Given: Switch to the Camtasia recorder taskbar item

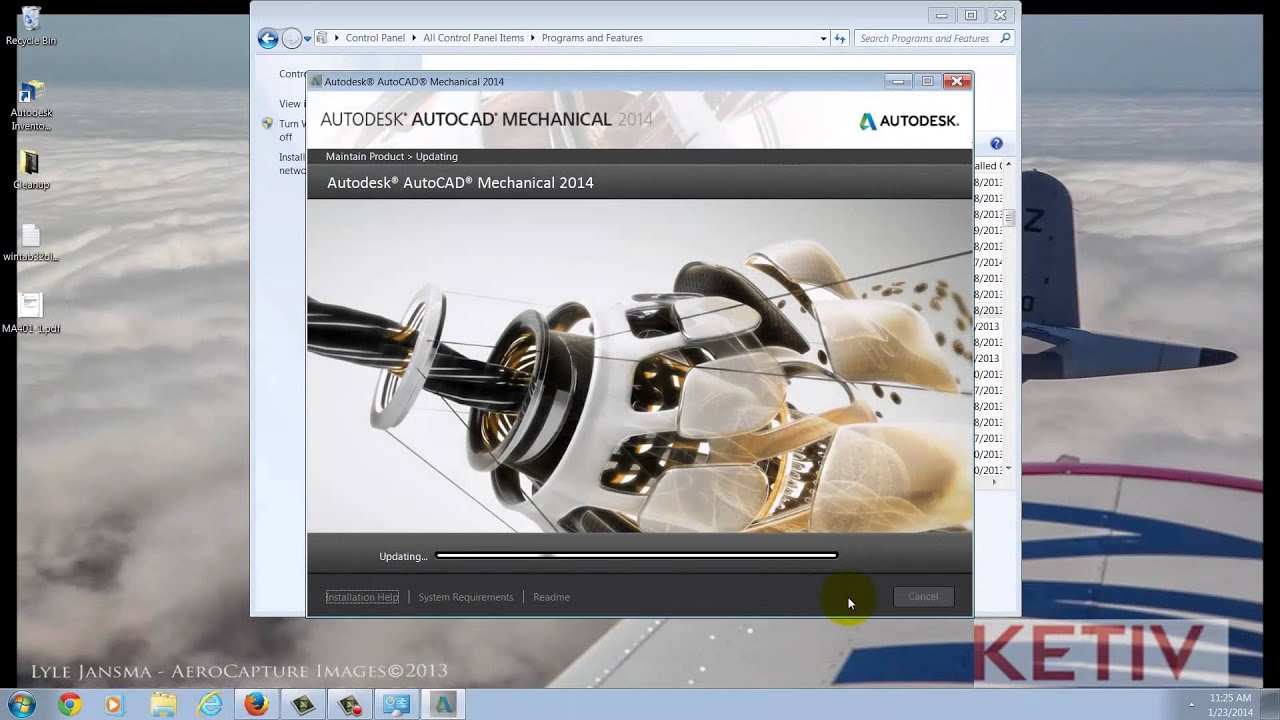Looking at the screenshot, I should click(303, 704).
